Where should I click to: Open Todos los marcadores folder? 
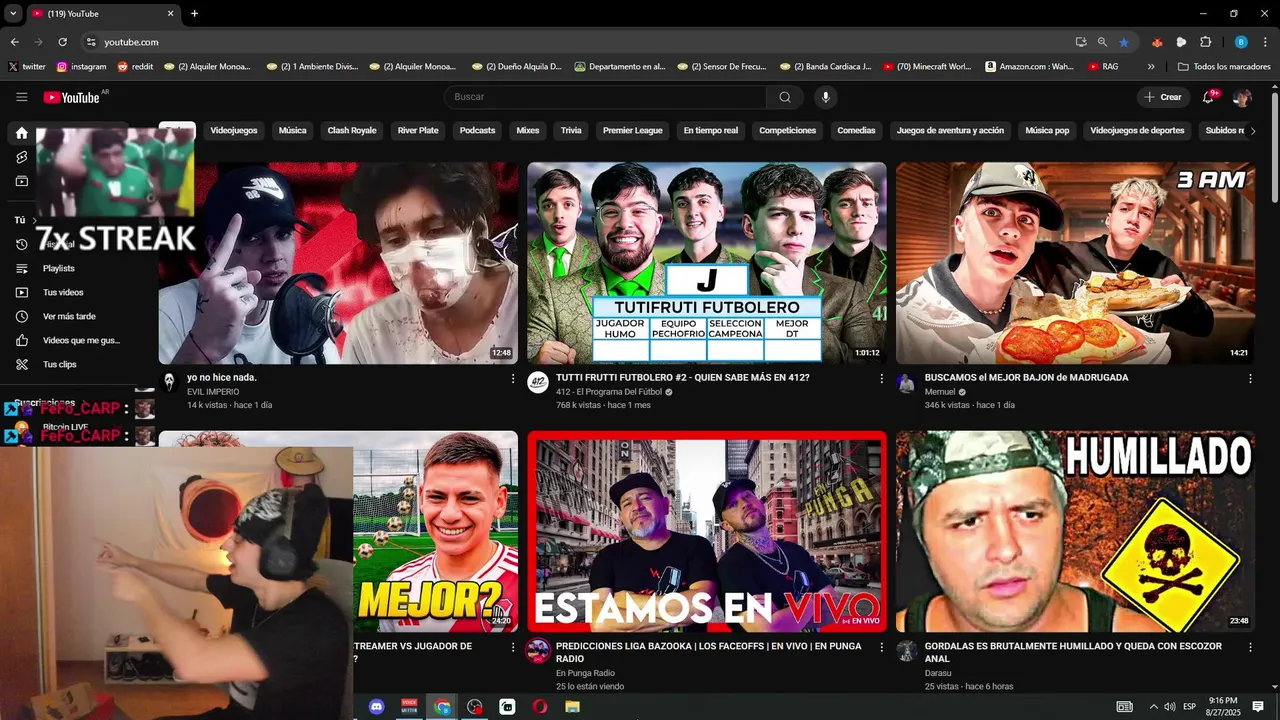(x=1225, y=67)
